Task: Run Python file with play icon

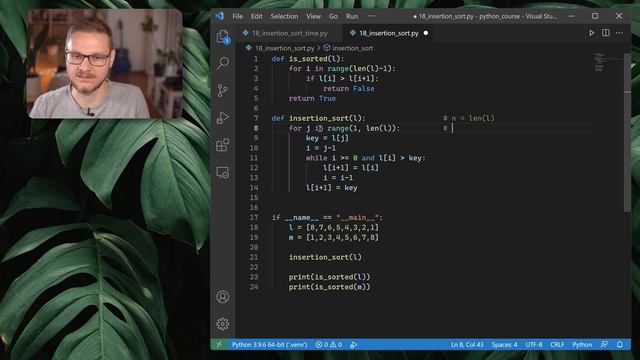Action: [591, 33]
